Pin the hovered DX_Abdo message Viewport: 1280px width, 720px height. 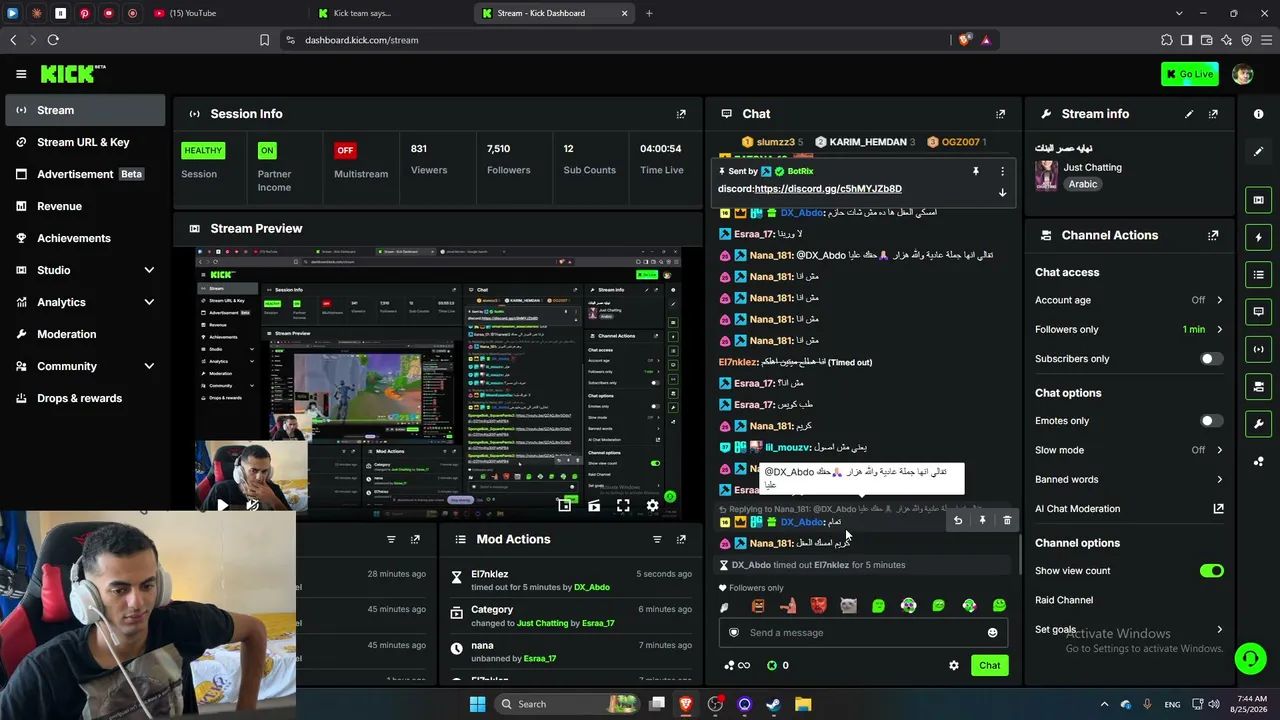pos(982,520)
